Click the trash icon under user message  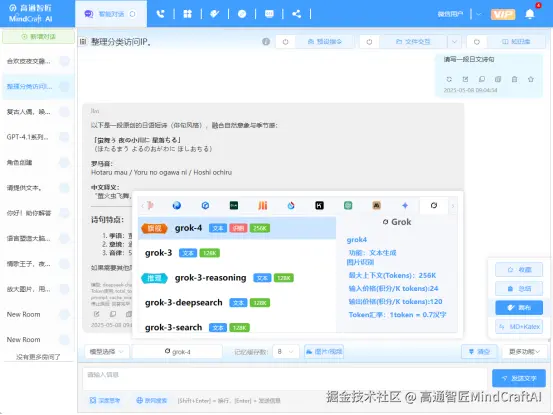point(515,79)
